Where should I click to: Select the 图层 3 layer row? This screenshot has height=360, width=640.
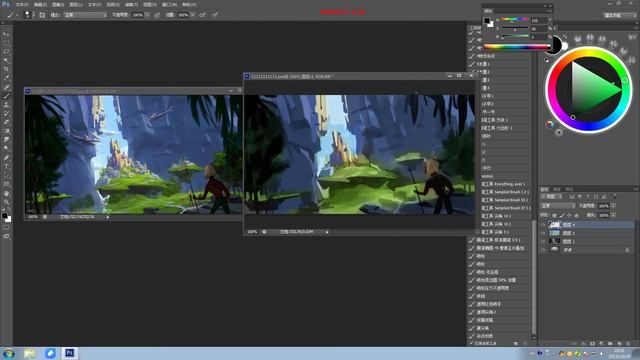coord(587,233)
